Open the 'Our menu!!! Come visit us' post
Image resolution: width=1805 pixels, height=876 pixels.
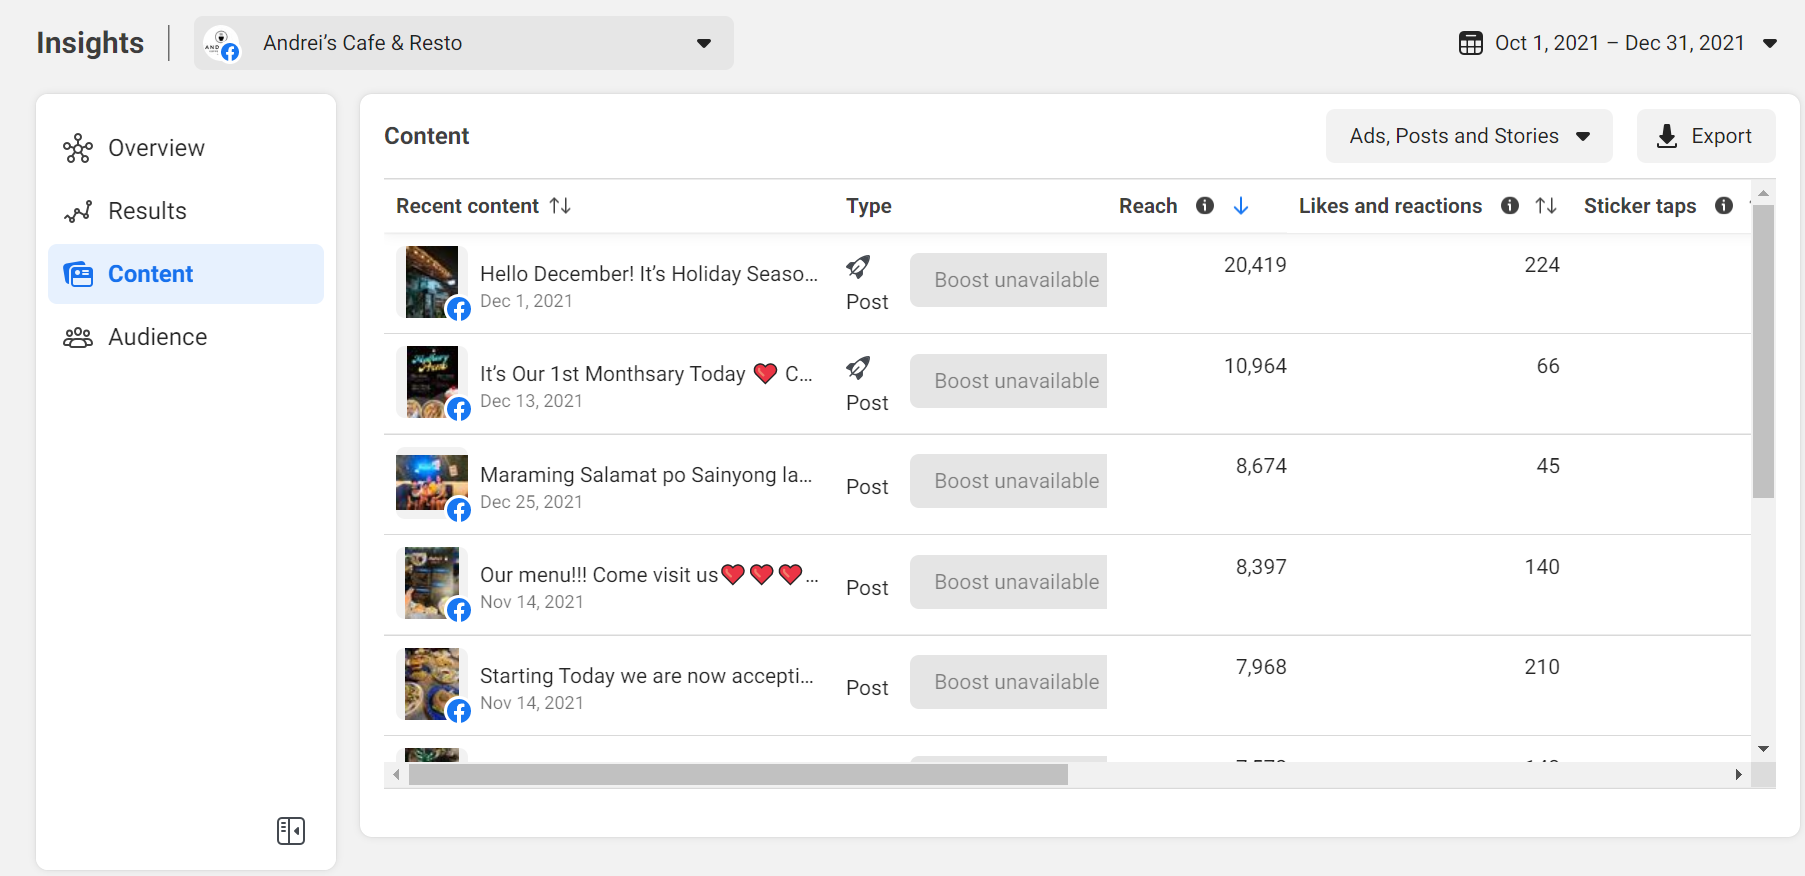click(599, 575)
